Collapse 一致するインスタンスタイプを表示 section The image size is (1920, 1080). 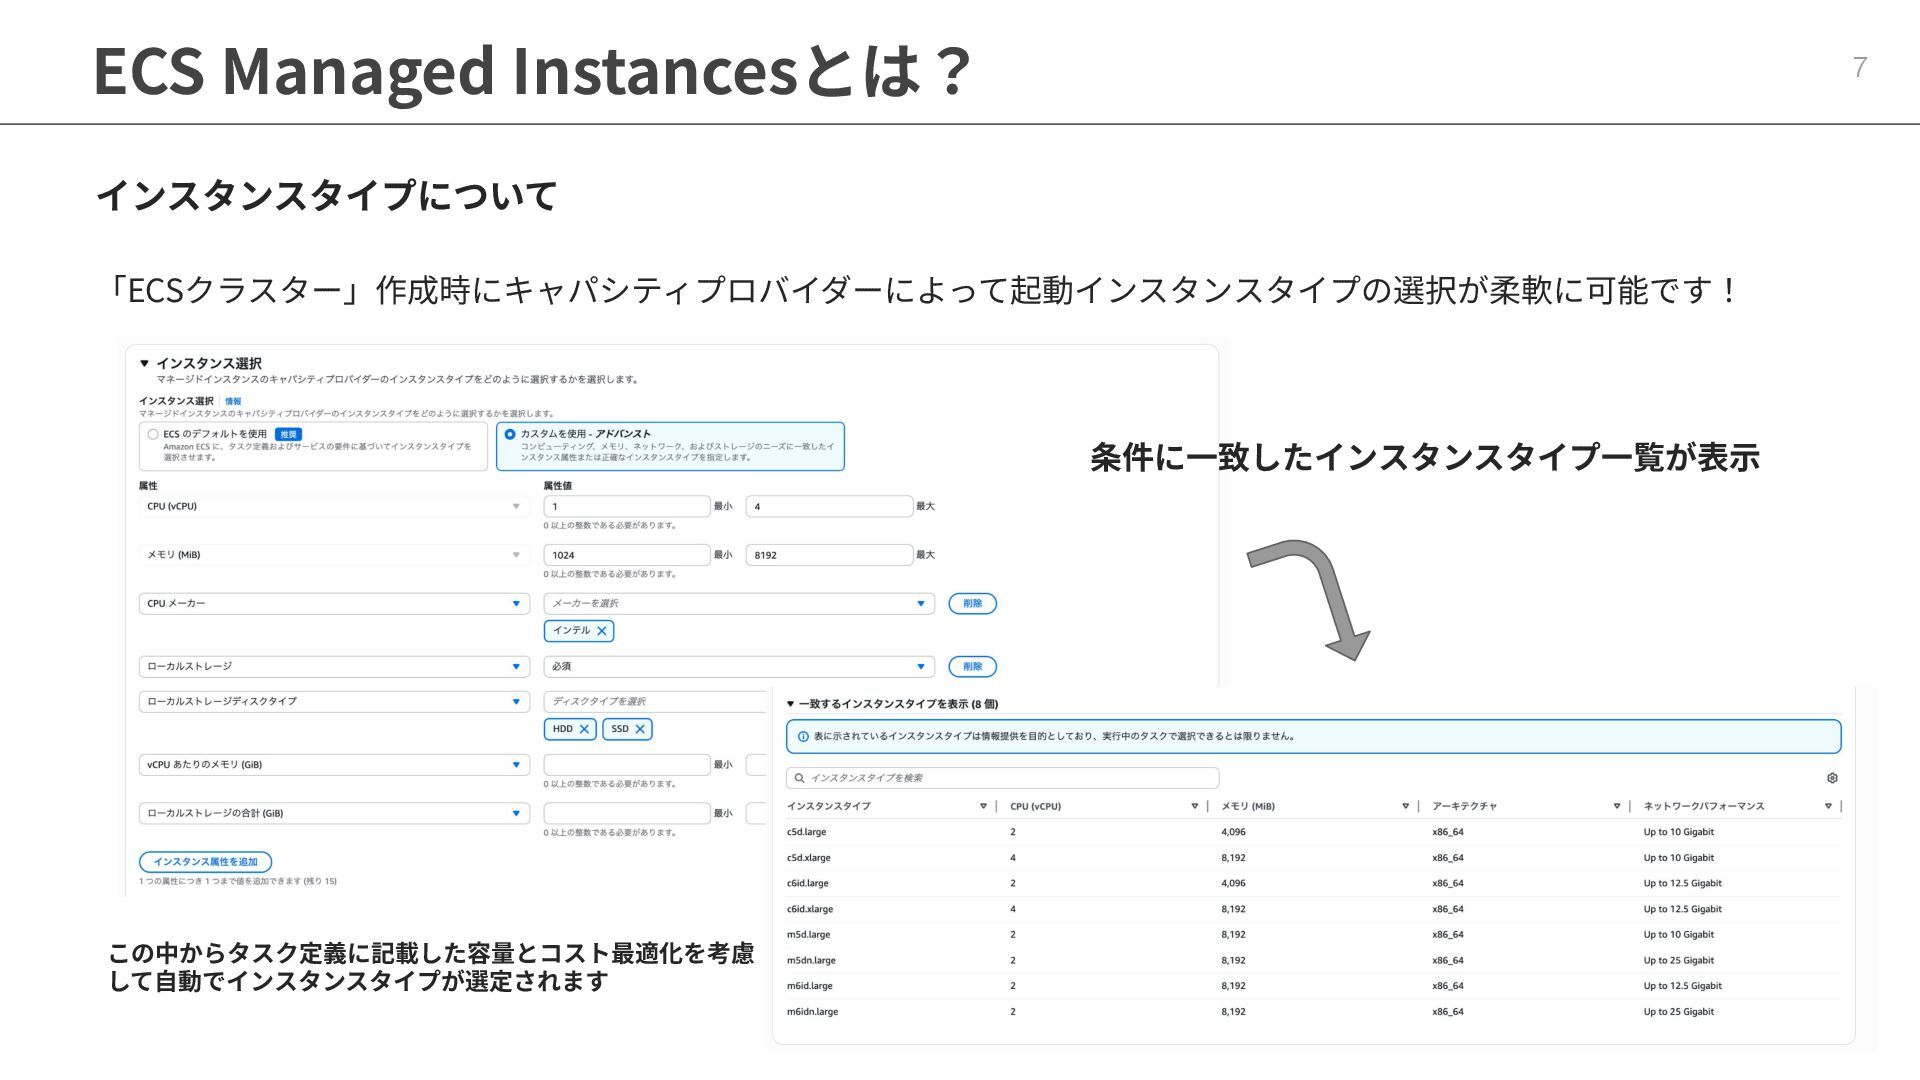790,704
